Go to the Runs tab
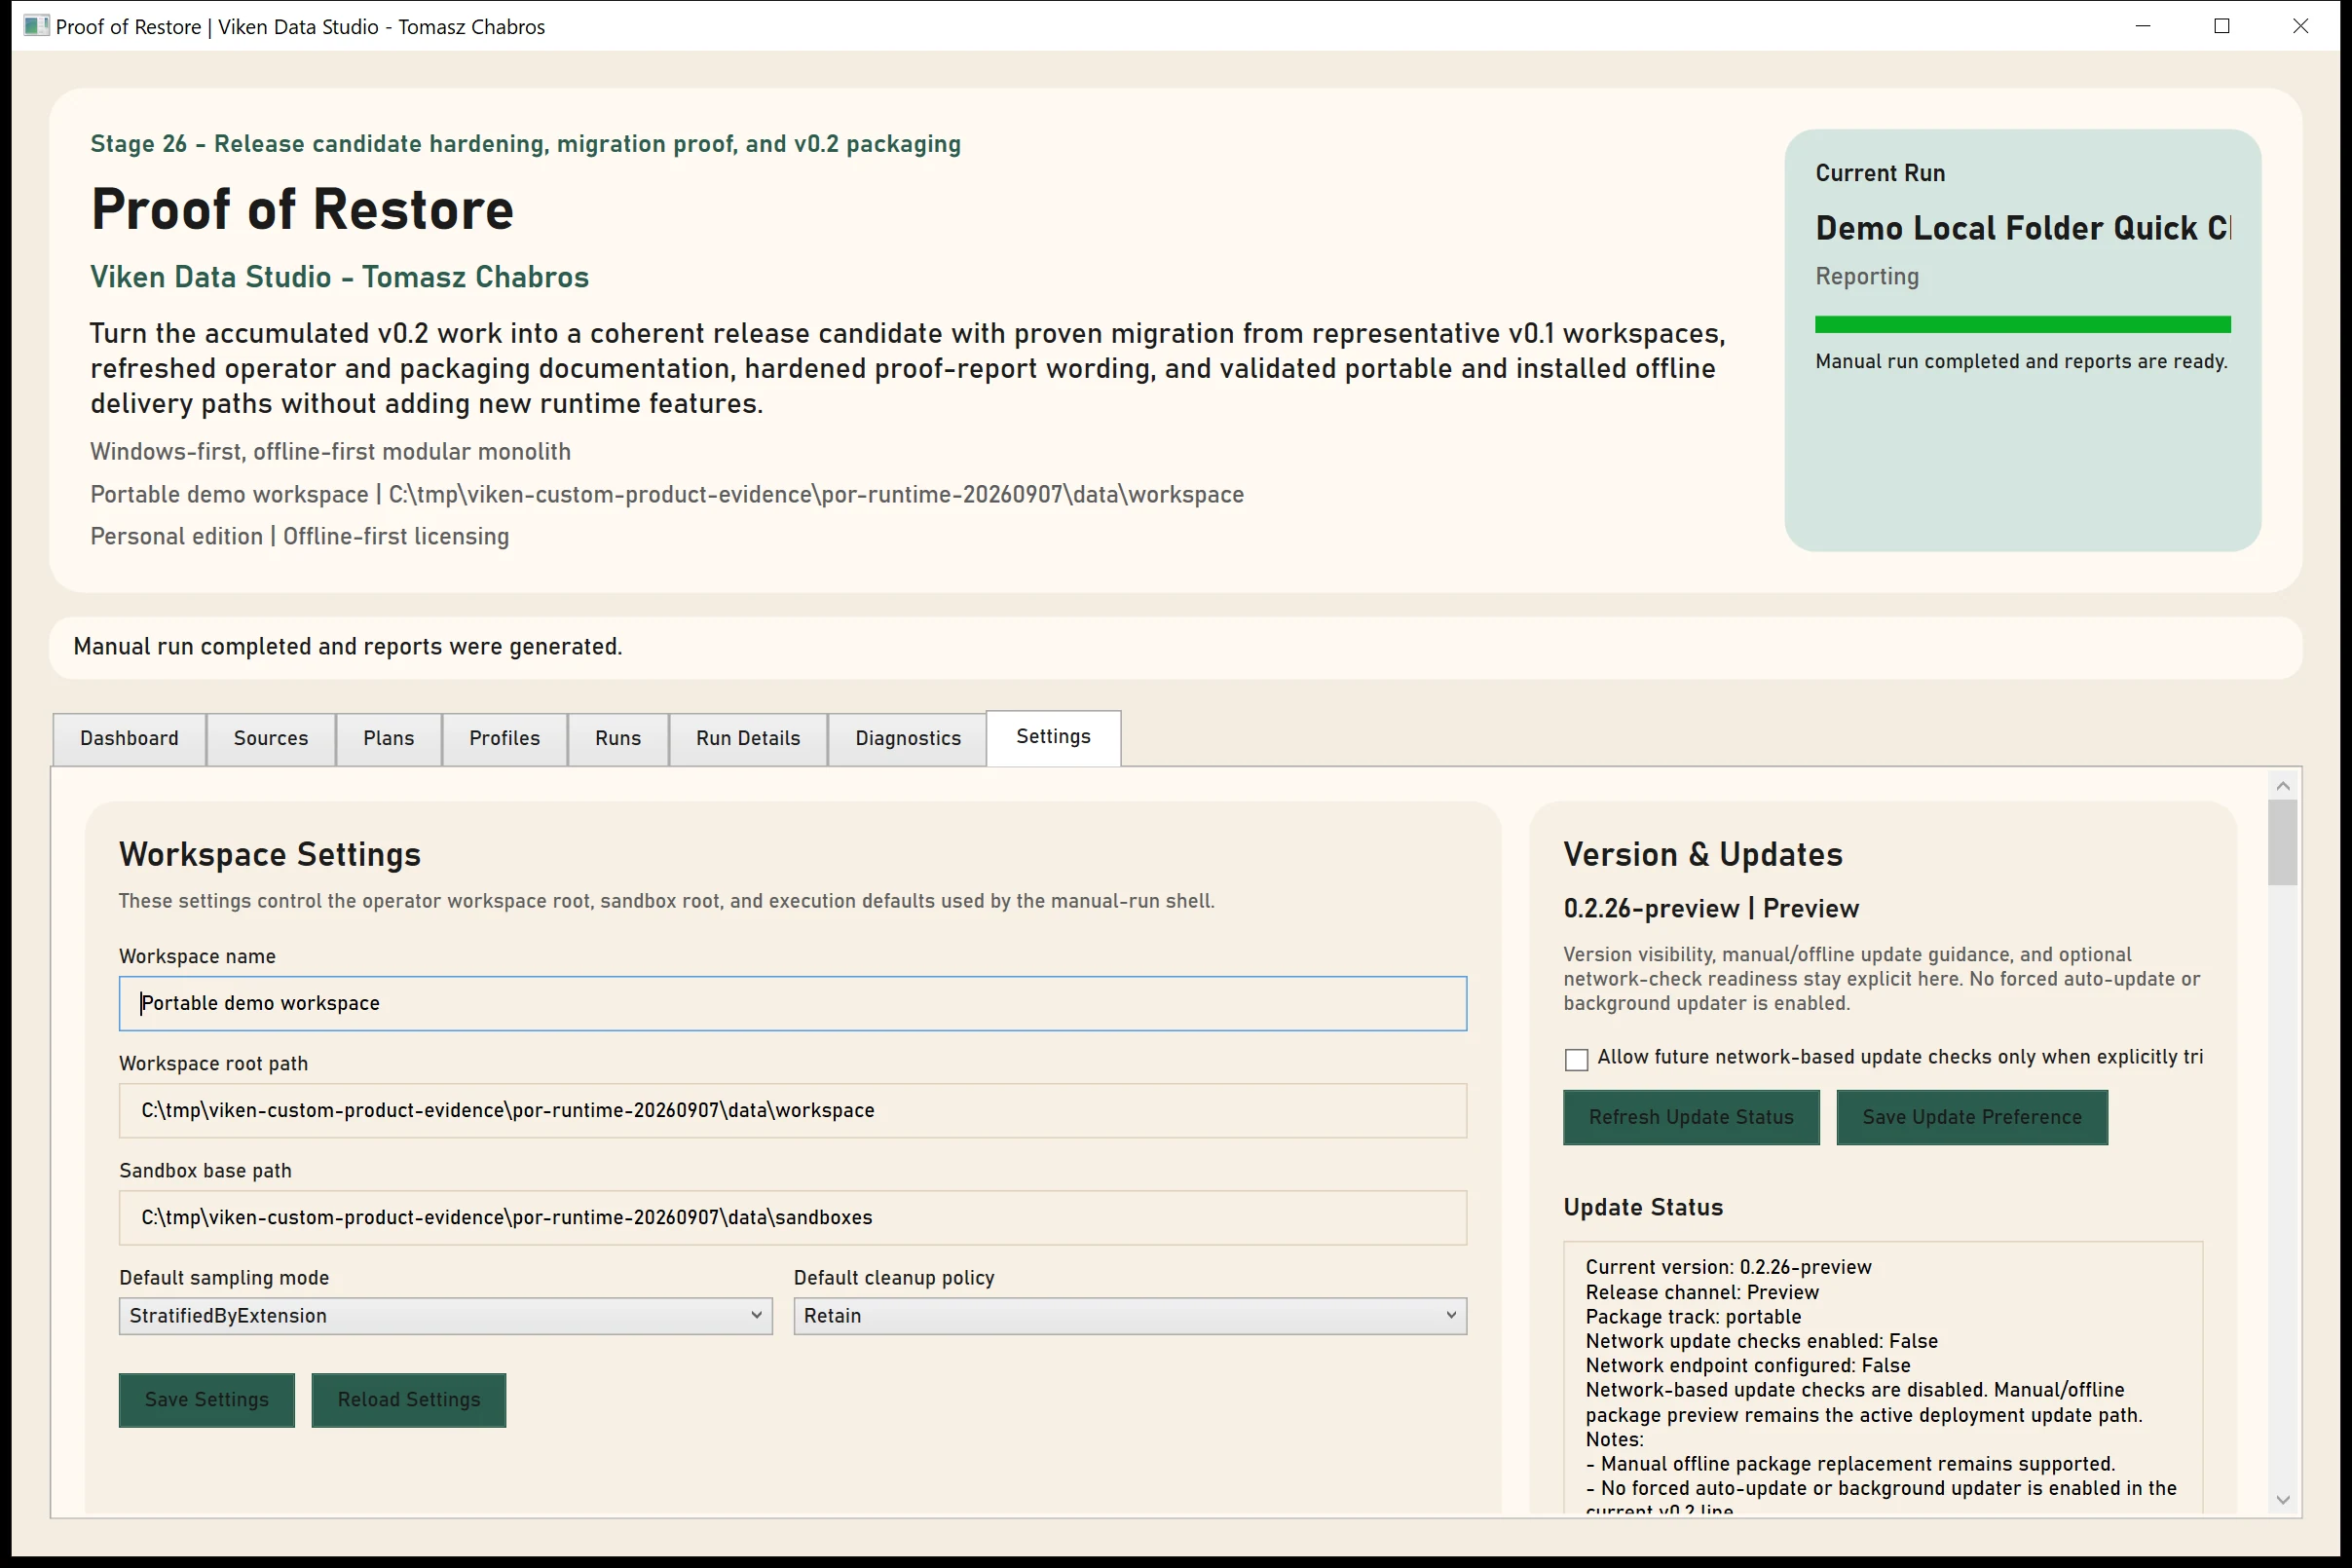This screenshot has width=2352, height=1568. (x=618, y=738)
